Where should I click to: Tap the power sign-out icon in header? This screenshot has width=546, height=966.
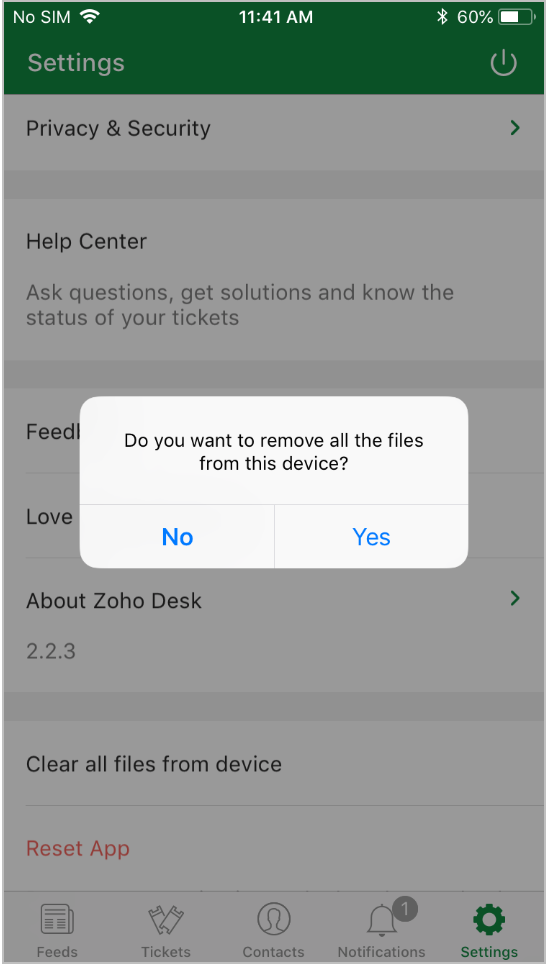coord(503,63)
